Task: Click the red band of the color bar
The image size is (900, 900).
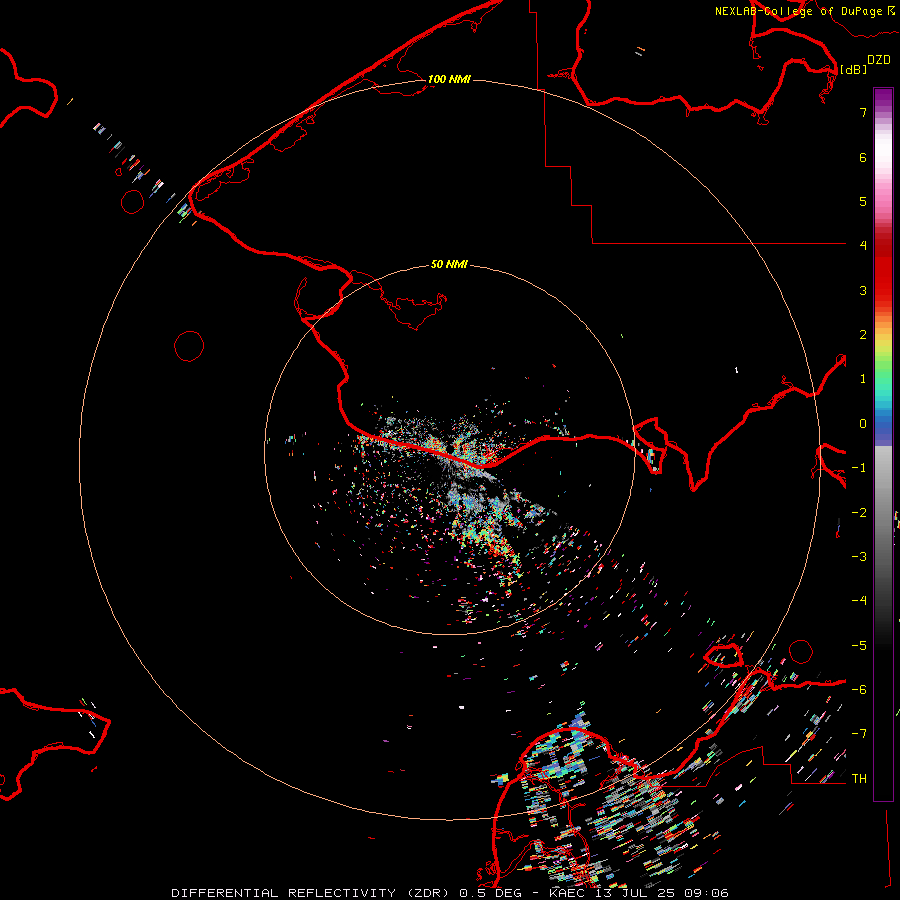Action: click(883, 270)
